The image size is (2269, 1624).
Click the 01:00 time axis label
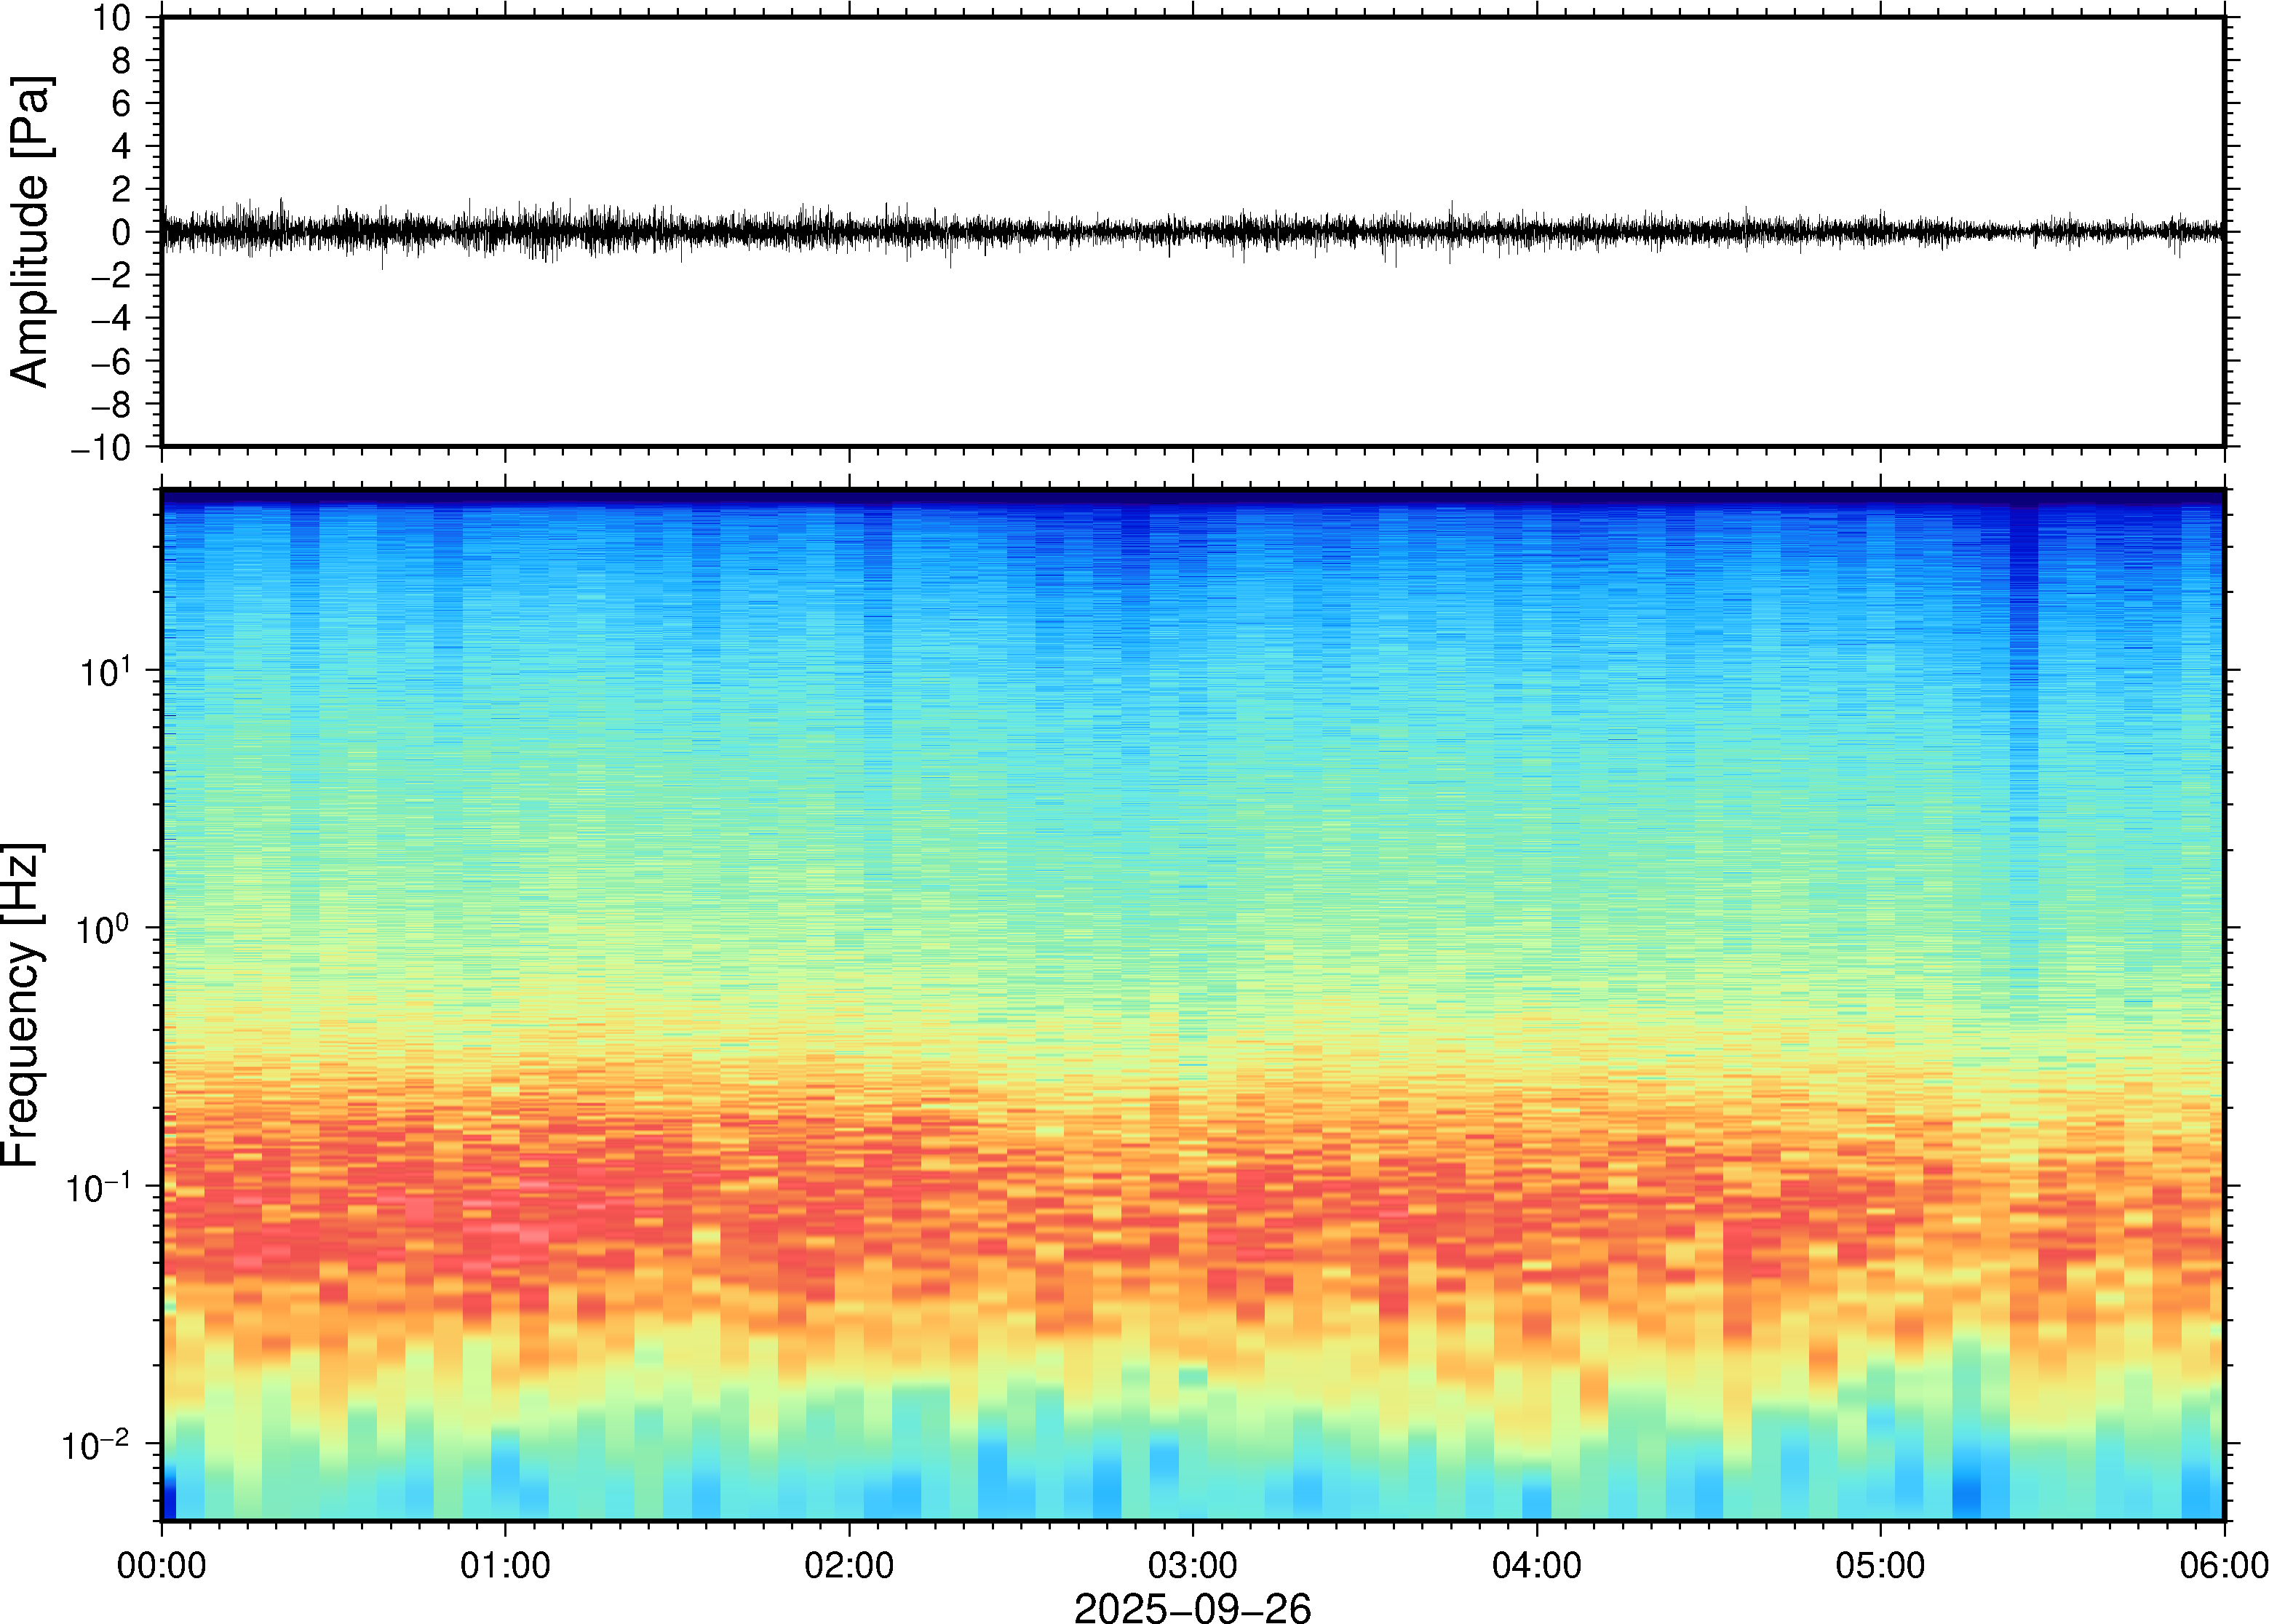point(505,1565)
